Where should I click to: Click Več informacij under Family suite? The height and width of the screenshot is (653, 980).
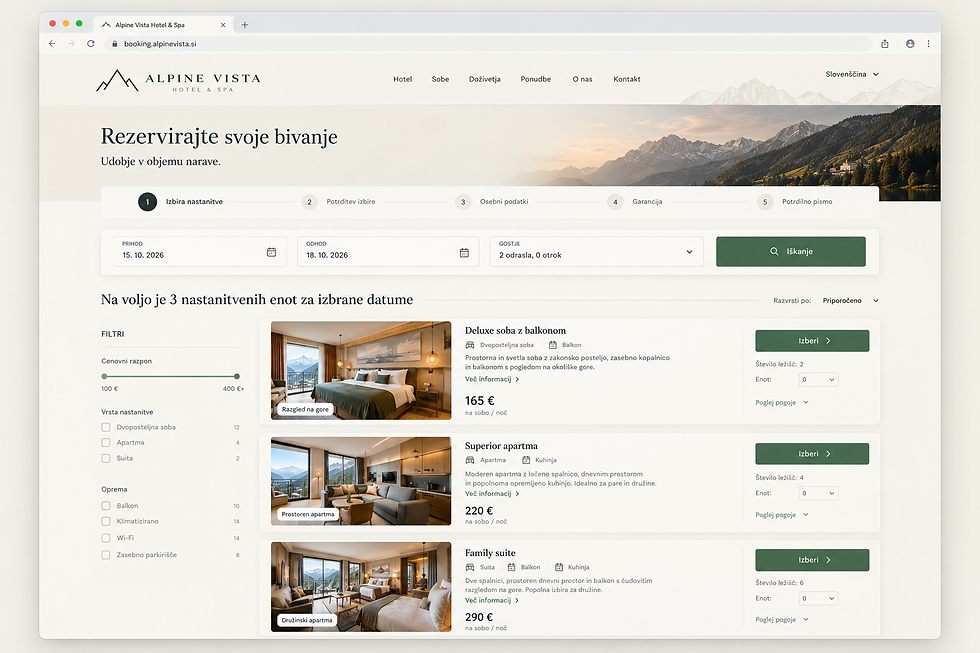[x=492, y=601]
